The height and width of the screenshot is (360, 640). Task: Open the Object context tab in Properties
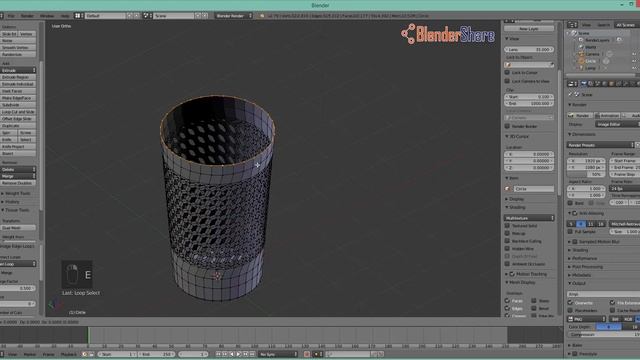click(x=611, y=84)
